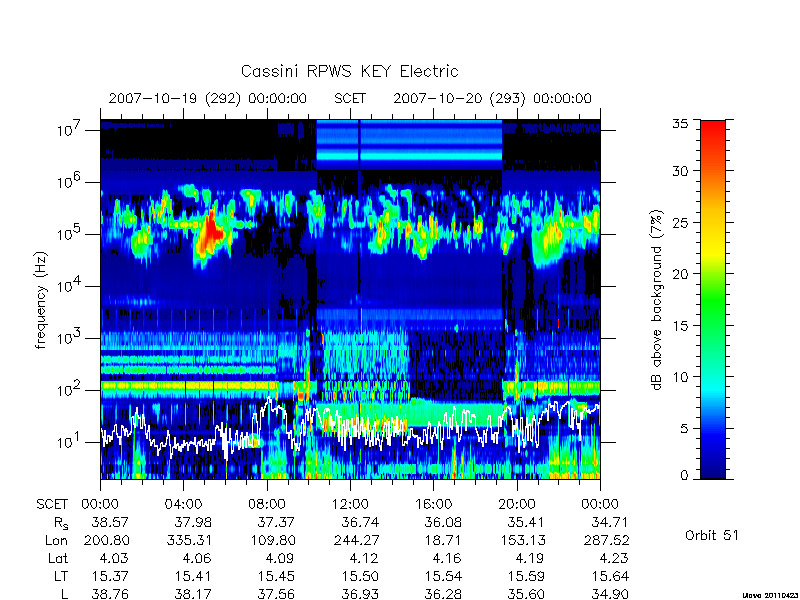Click the Lat value 4.09
Image resolution: width=800 pixels, height=600 pixels.
[281, 559]
